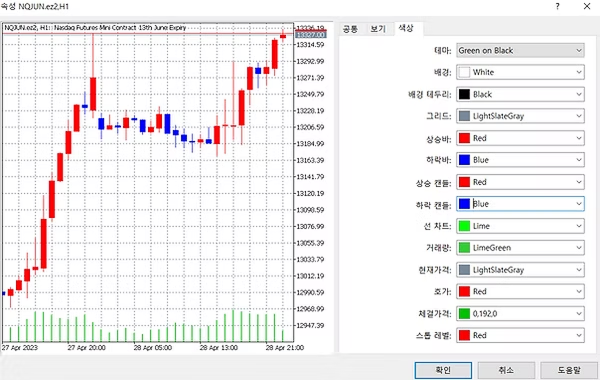Open the 상승 캔들 Red dropdown
Image resolution: width=600 pixels, height=380 pixels.
[520, 182]
